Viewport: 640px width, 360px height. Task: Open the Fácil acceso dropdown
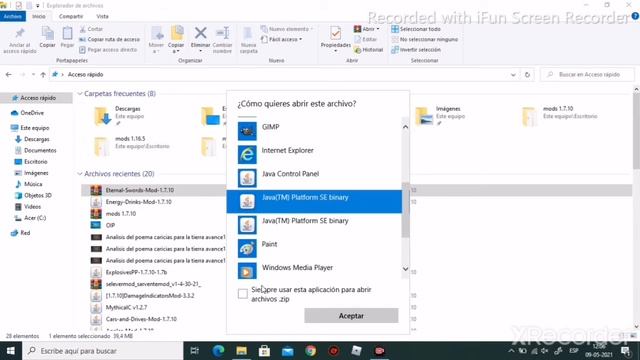282,39
